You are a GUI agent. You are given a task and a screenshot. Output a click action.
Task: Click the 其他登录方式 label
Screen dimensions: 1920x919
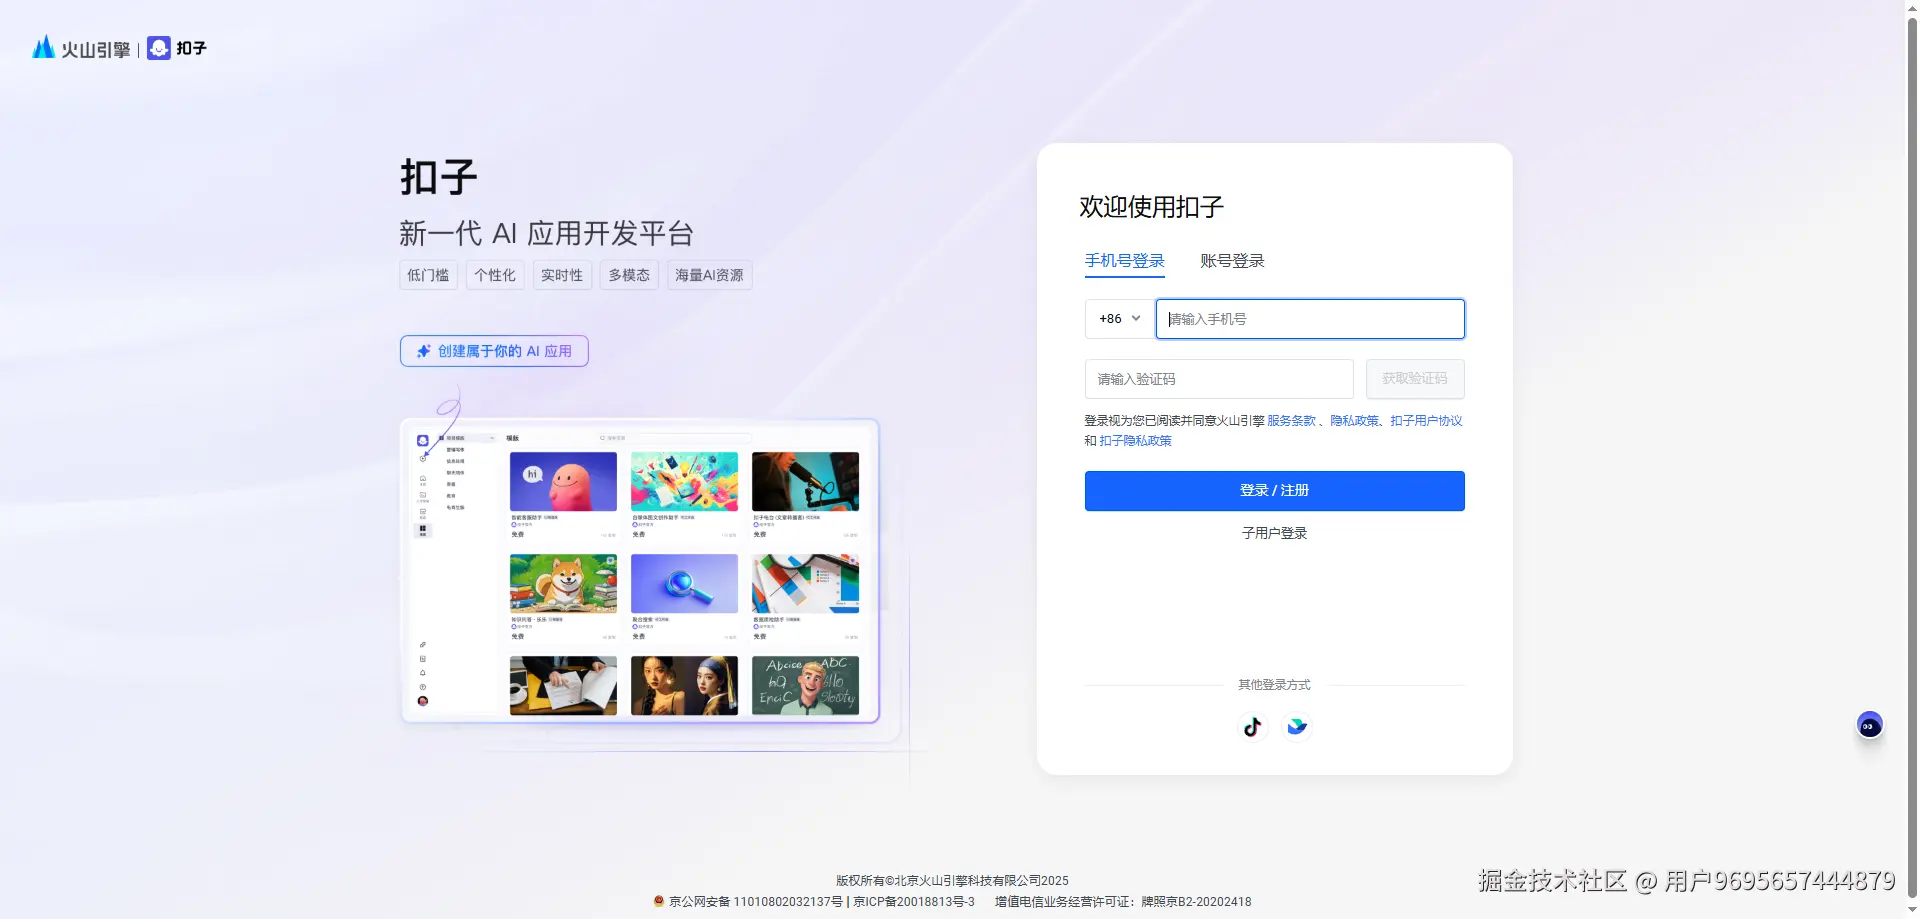(x=1274, y=685)
